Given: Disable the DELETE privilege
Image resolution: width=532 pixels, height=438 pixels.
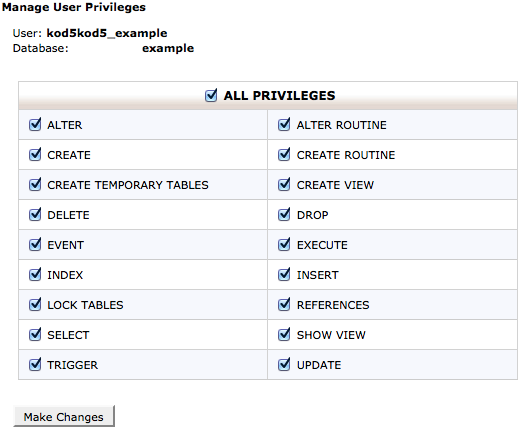Looking at the screenshot, I should coord(35,215).
